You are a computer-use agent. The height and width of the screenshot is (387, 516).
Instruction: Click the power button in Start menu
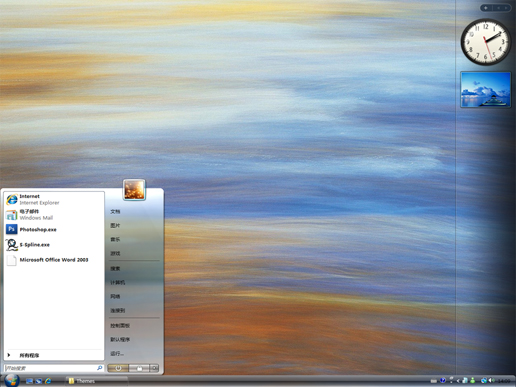118,368
